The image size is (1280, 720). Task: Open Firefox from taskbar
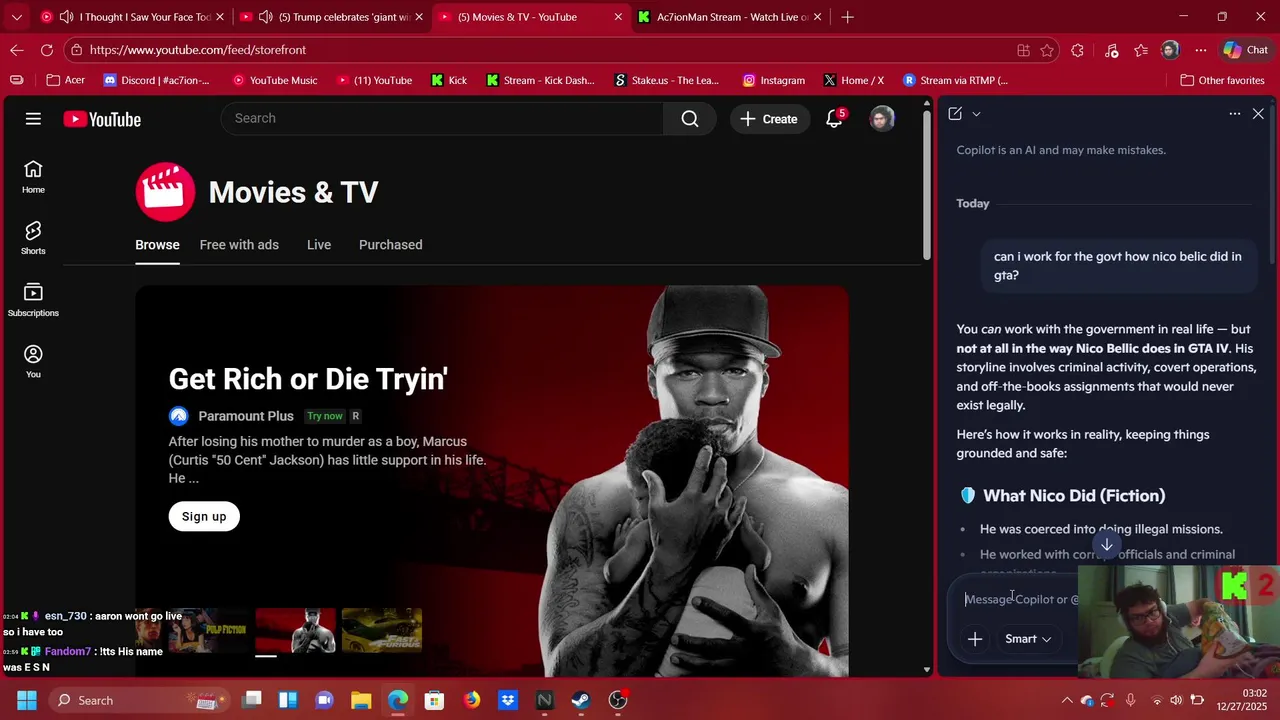point(471,700)
